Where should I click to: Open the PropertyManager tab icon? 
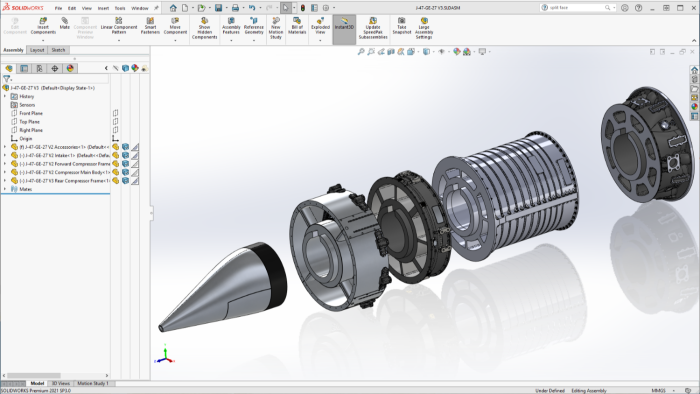click(24, 68)
